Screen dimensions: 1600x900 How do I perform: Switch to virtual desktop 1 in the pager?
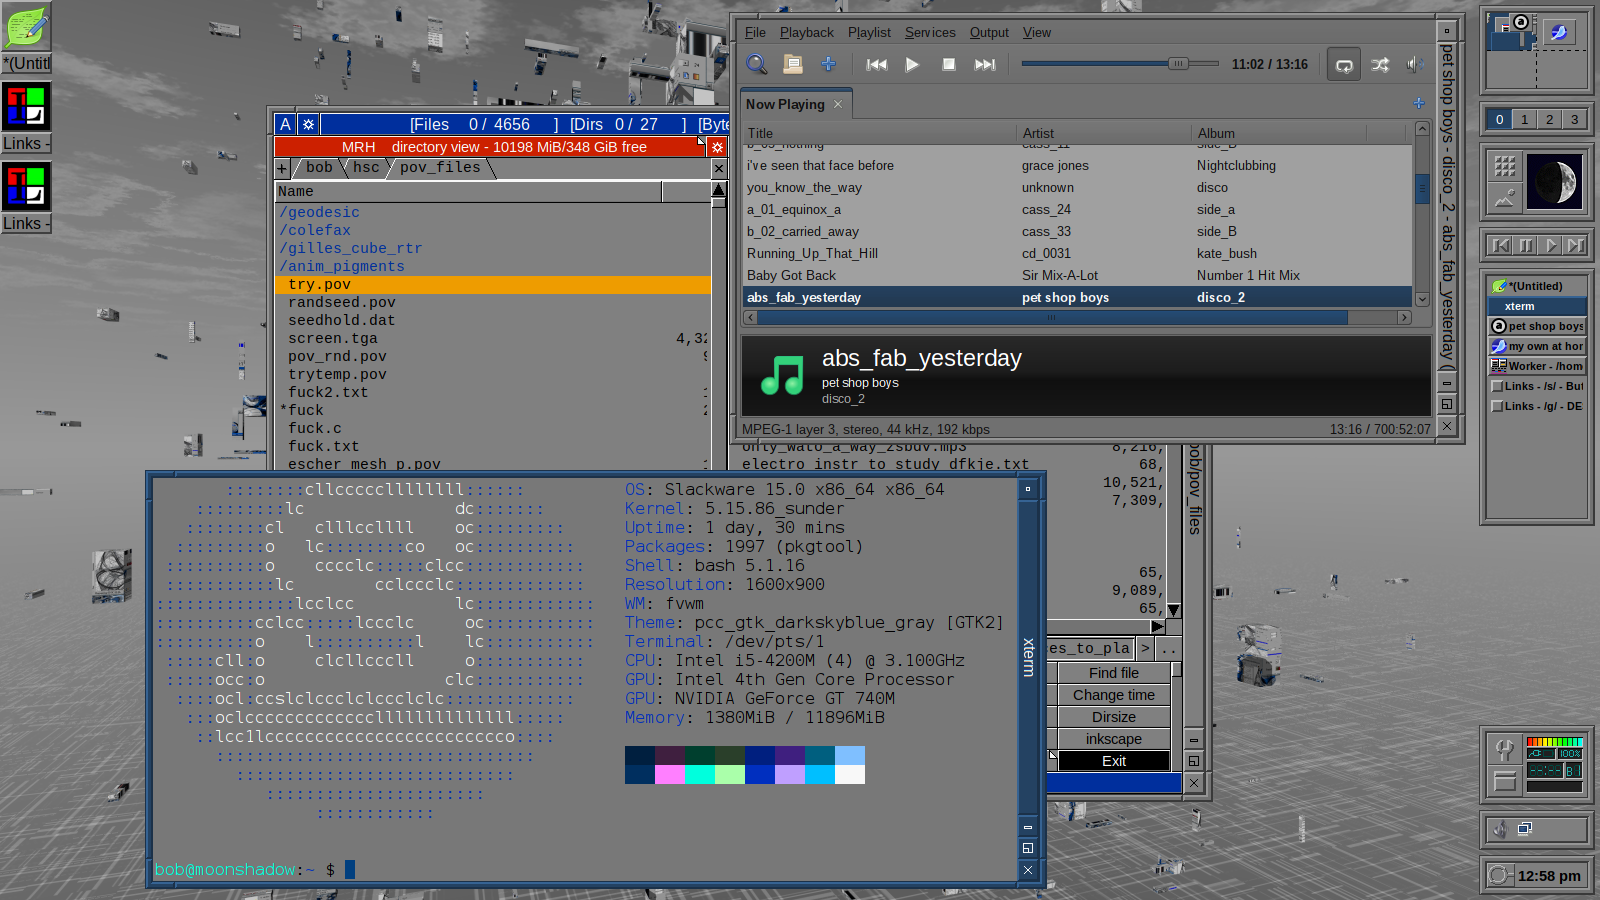[1524, 119]
